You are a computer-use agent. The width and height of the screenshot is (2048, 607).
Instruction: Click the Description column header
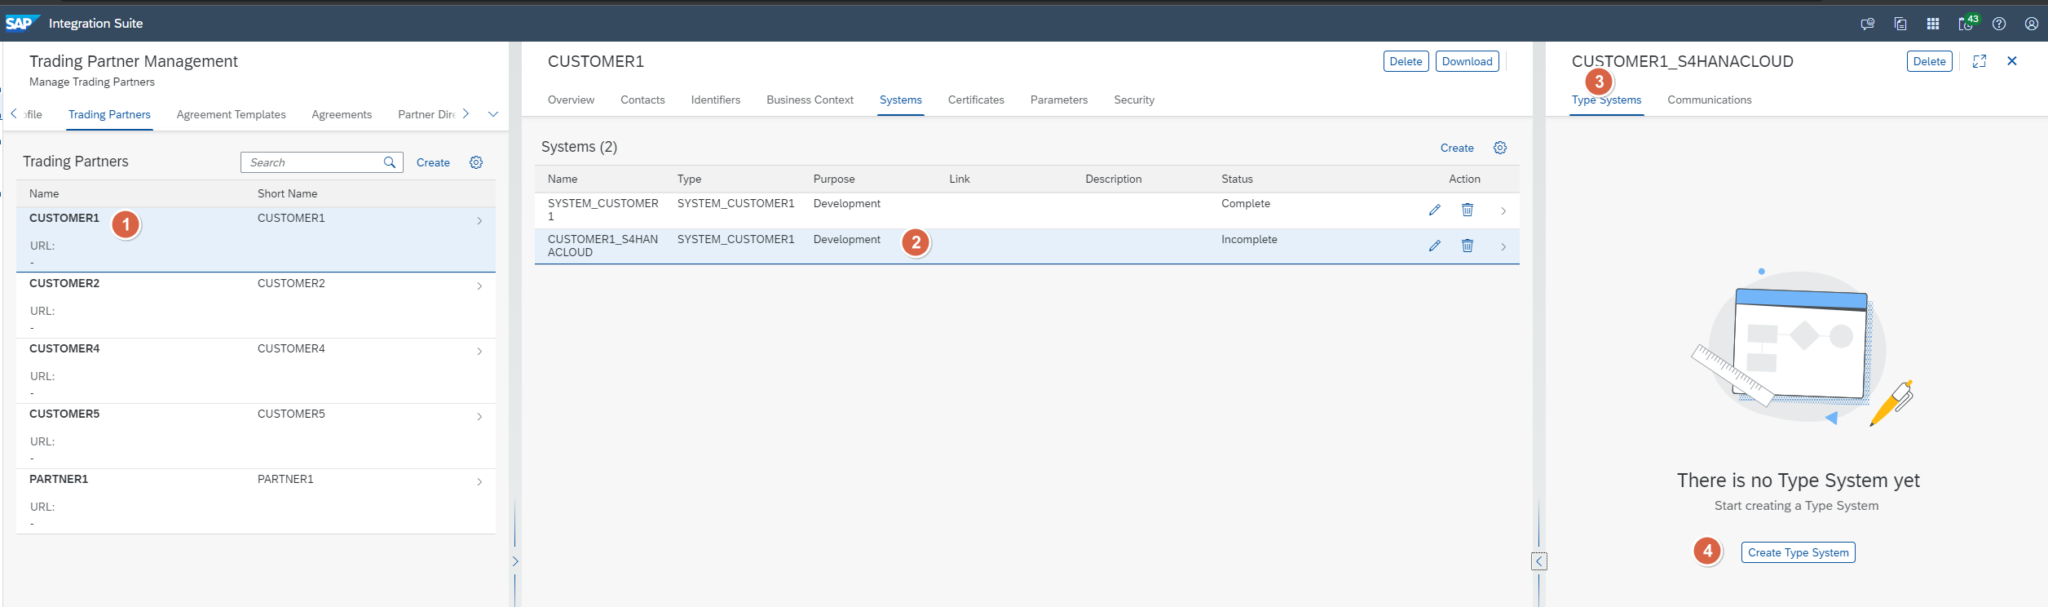[1113, 179]
